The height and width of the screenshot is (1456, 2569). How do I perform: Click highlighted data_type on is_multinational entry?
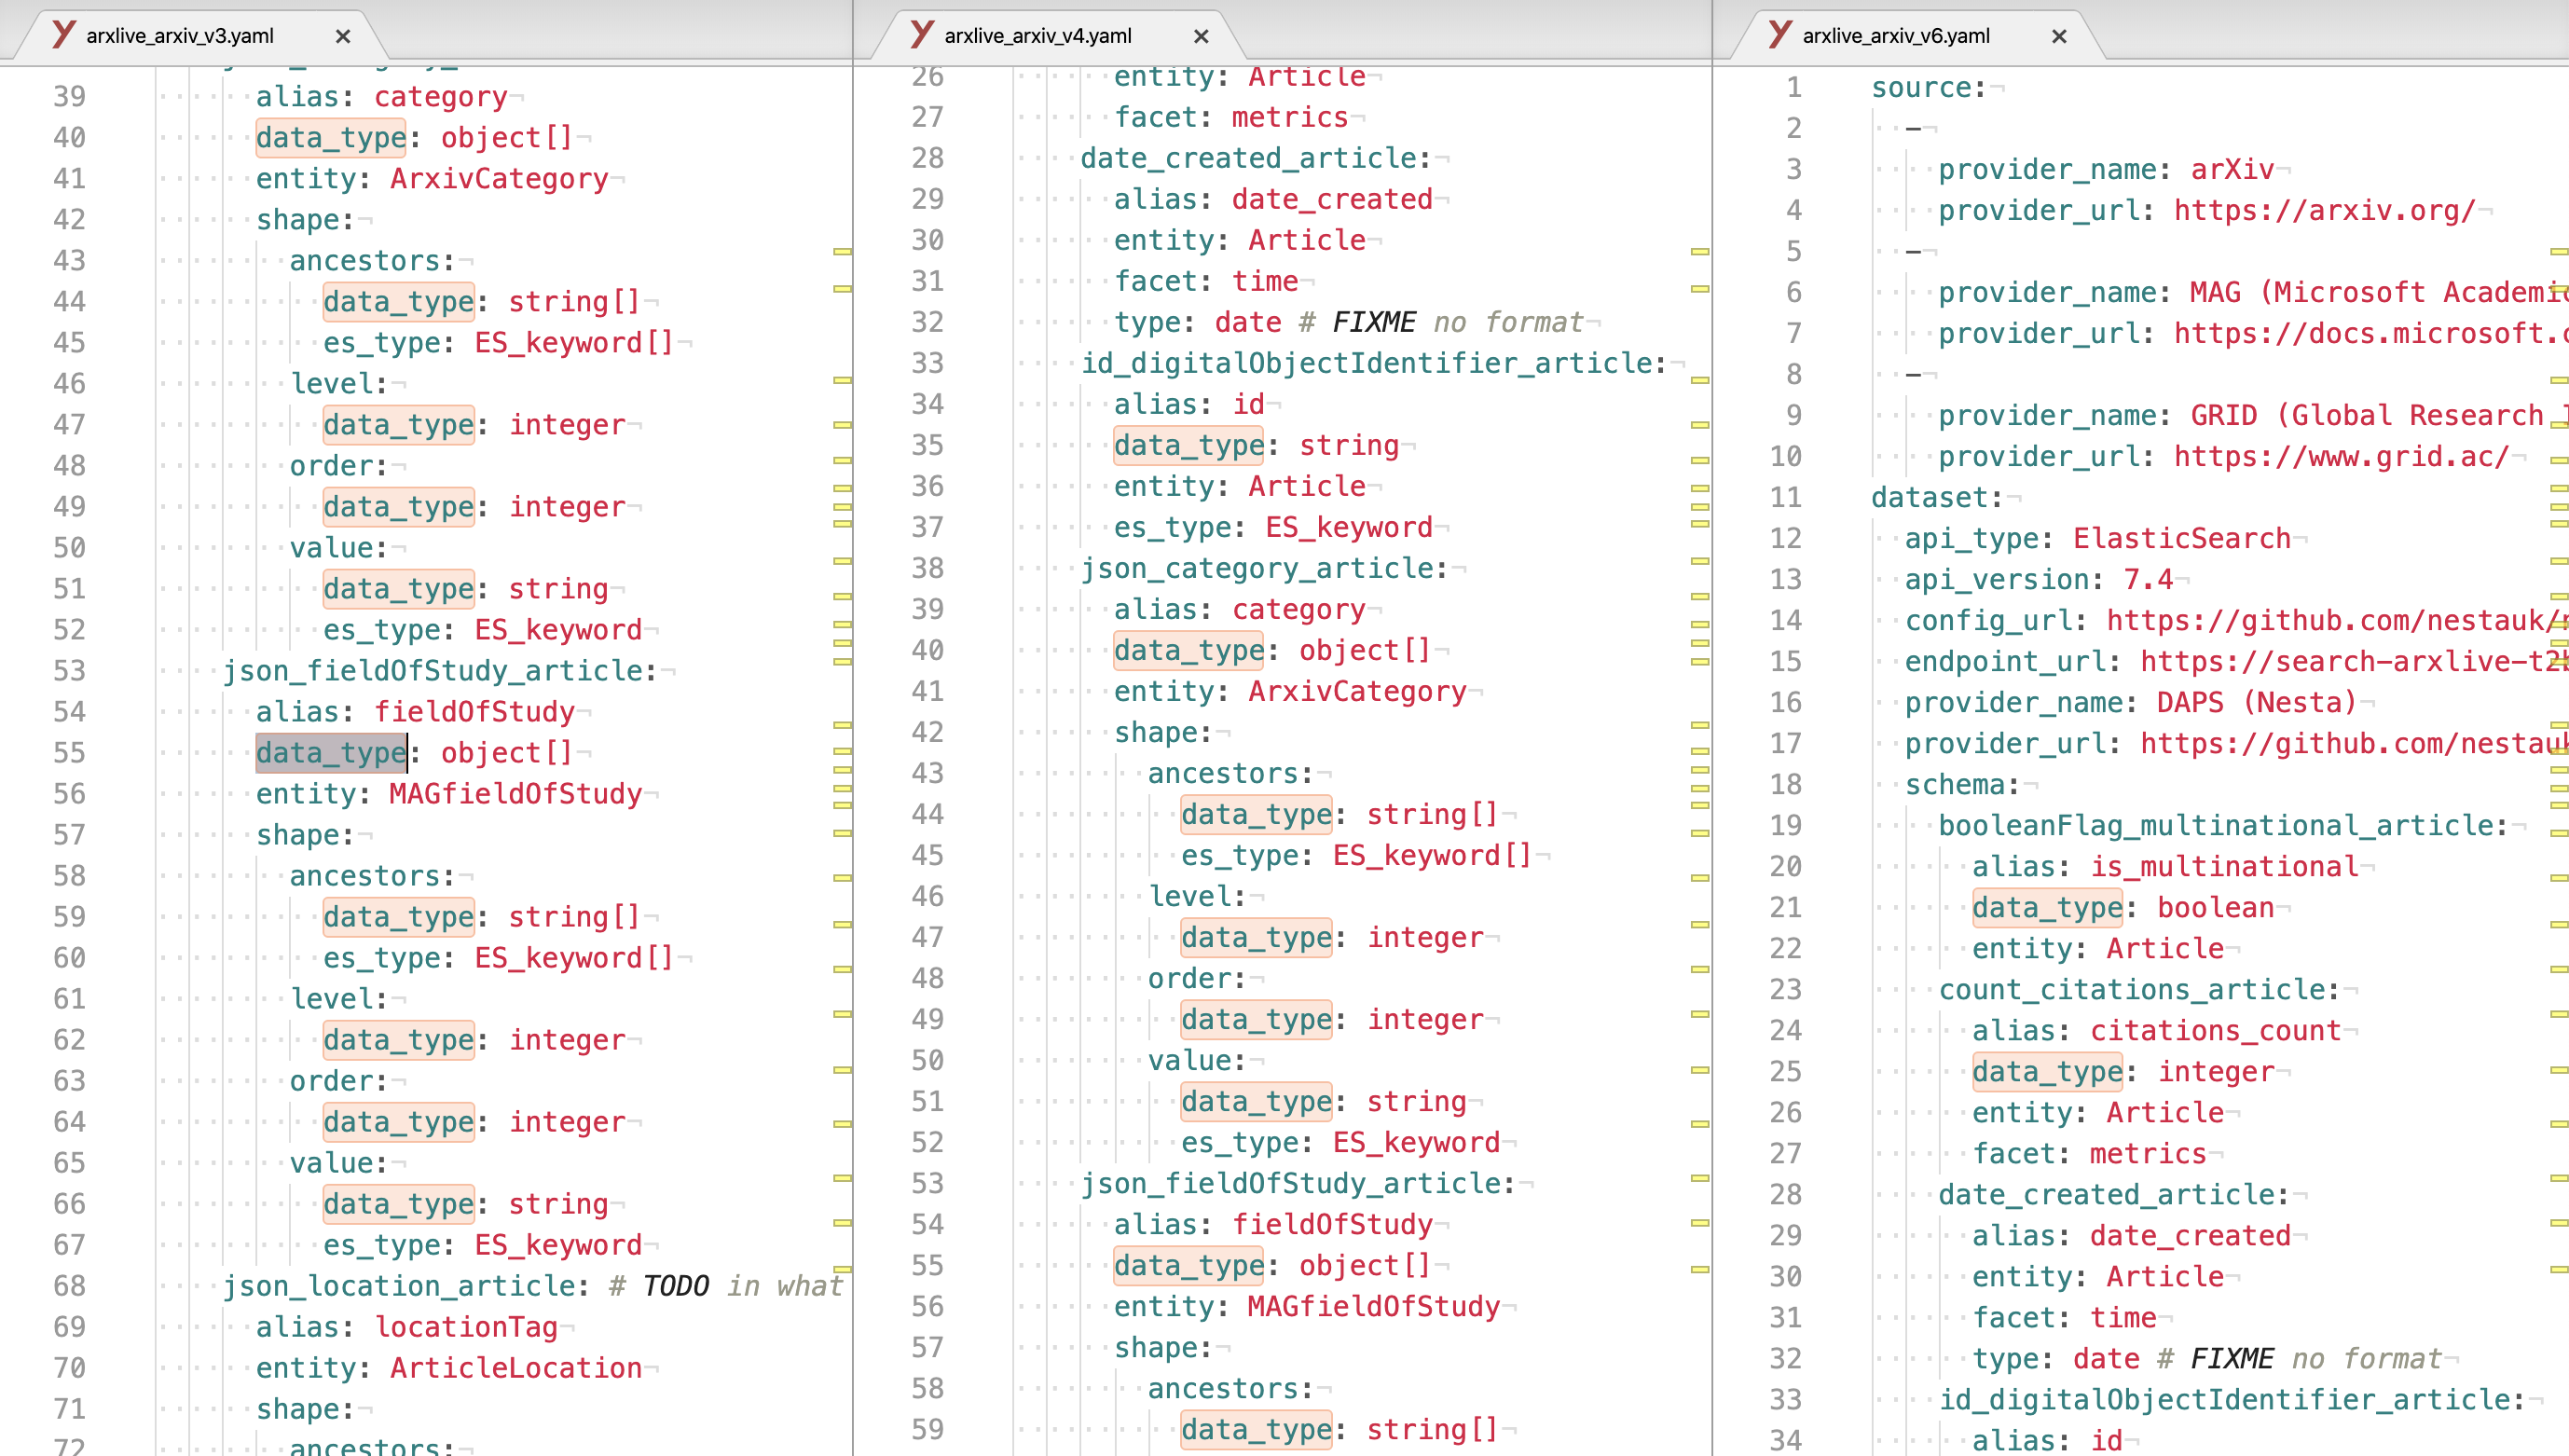[x=2047, y=908]
